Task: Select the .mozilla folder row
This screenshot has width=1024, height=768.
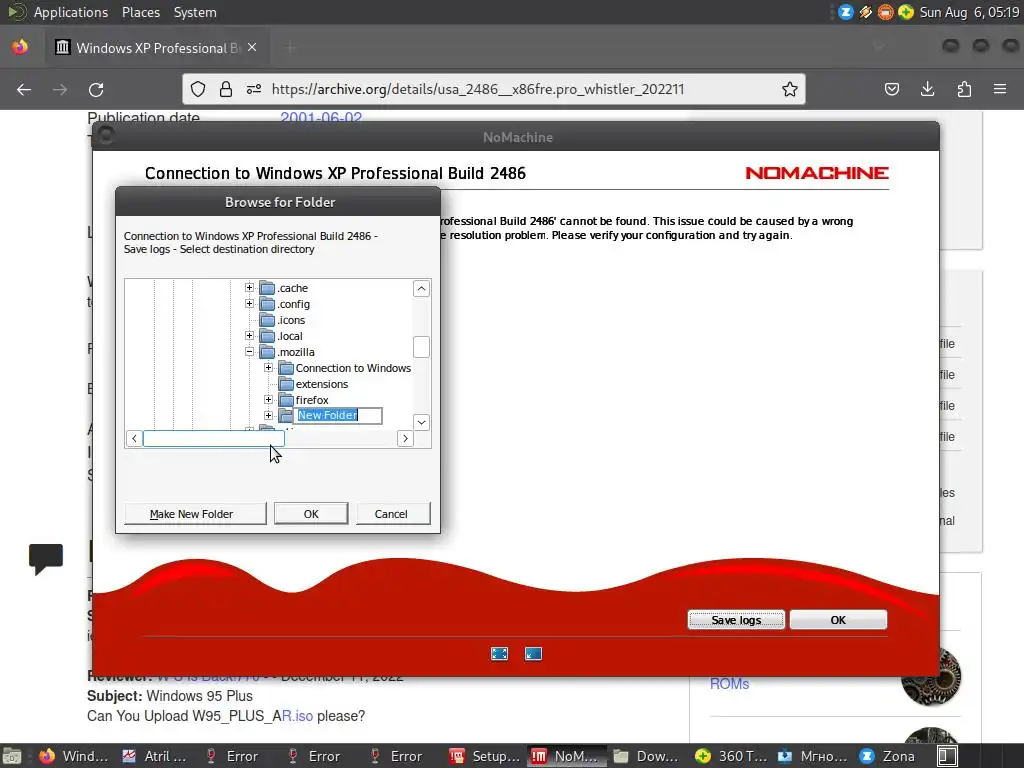Action: (296, 352)
